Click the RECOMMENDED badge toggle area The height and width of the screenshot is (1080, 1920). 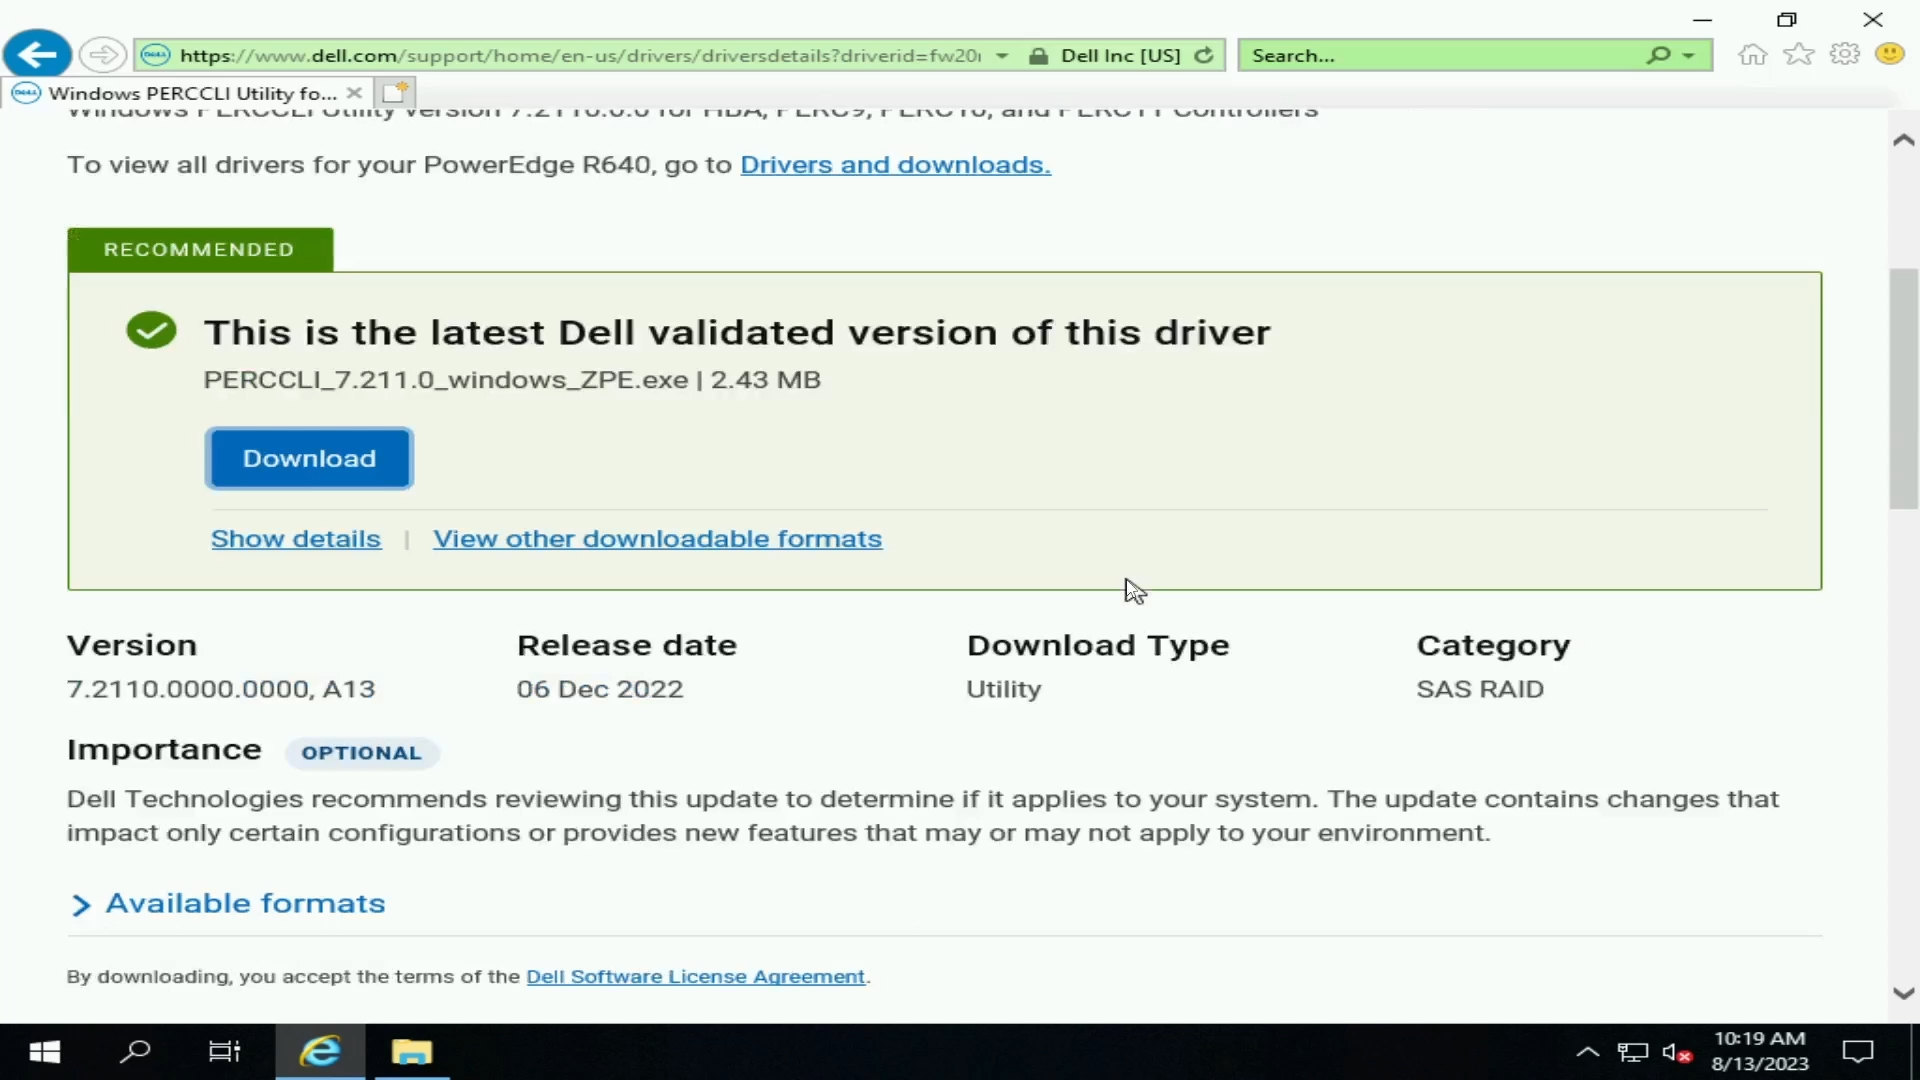pos(199,249)
